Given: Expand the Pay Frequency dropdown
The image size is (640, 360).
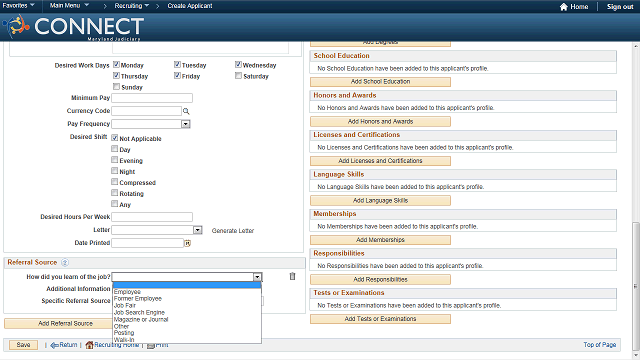Looking at the screenshot, I should coord(186,124).
